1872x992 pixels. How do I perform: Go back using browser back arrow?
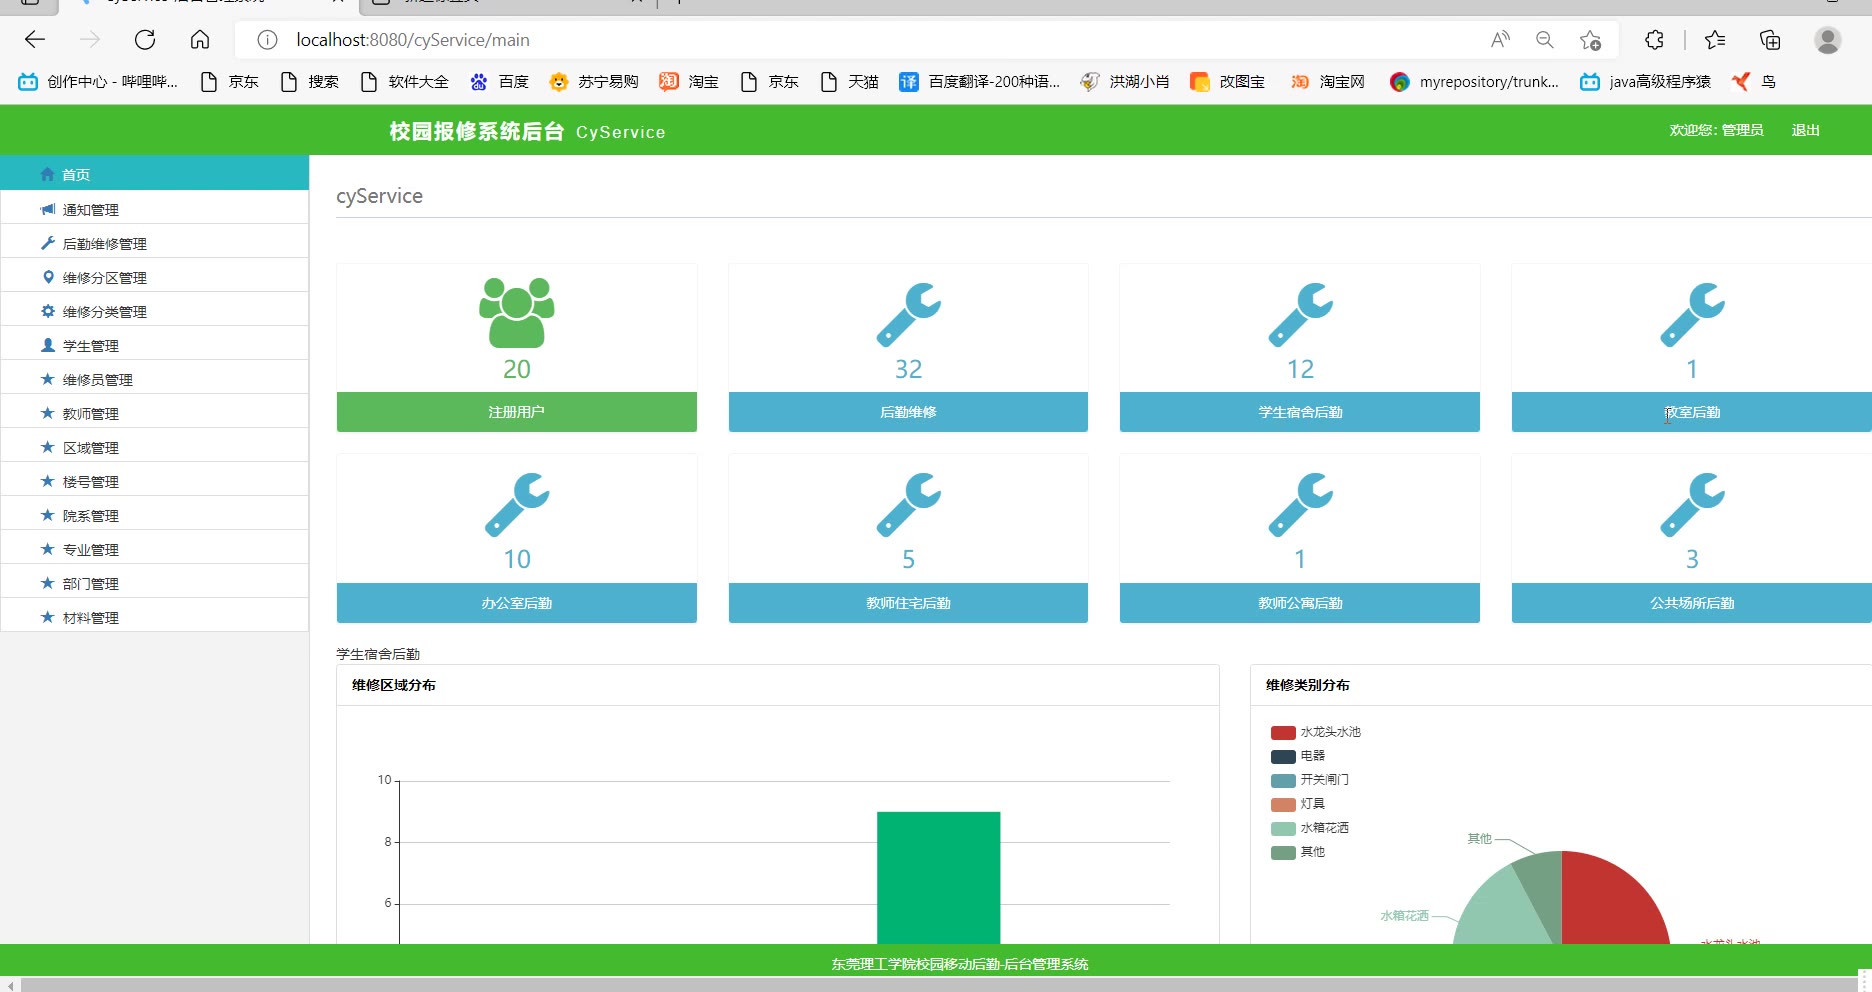click(x=35, y=40)
